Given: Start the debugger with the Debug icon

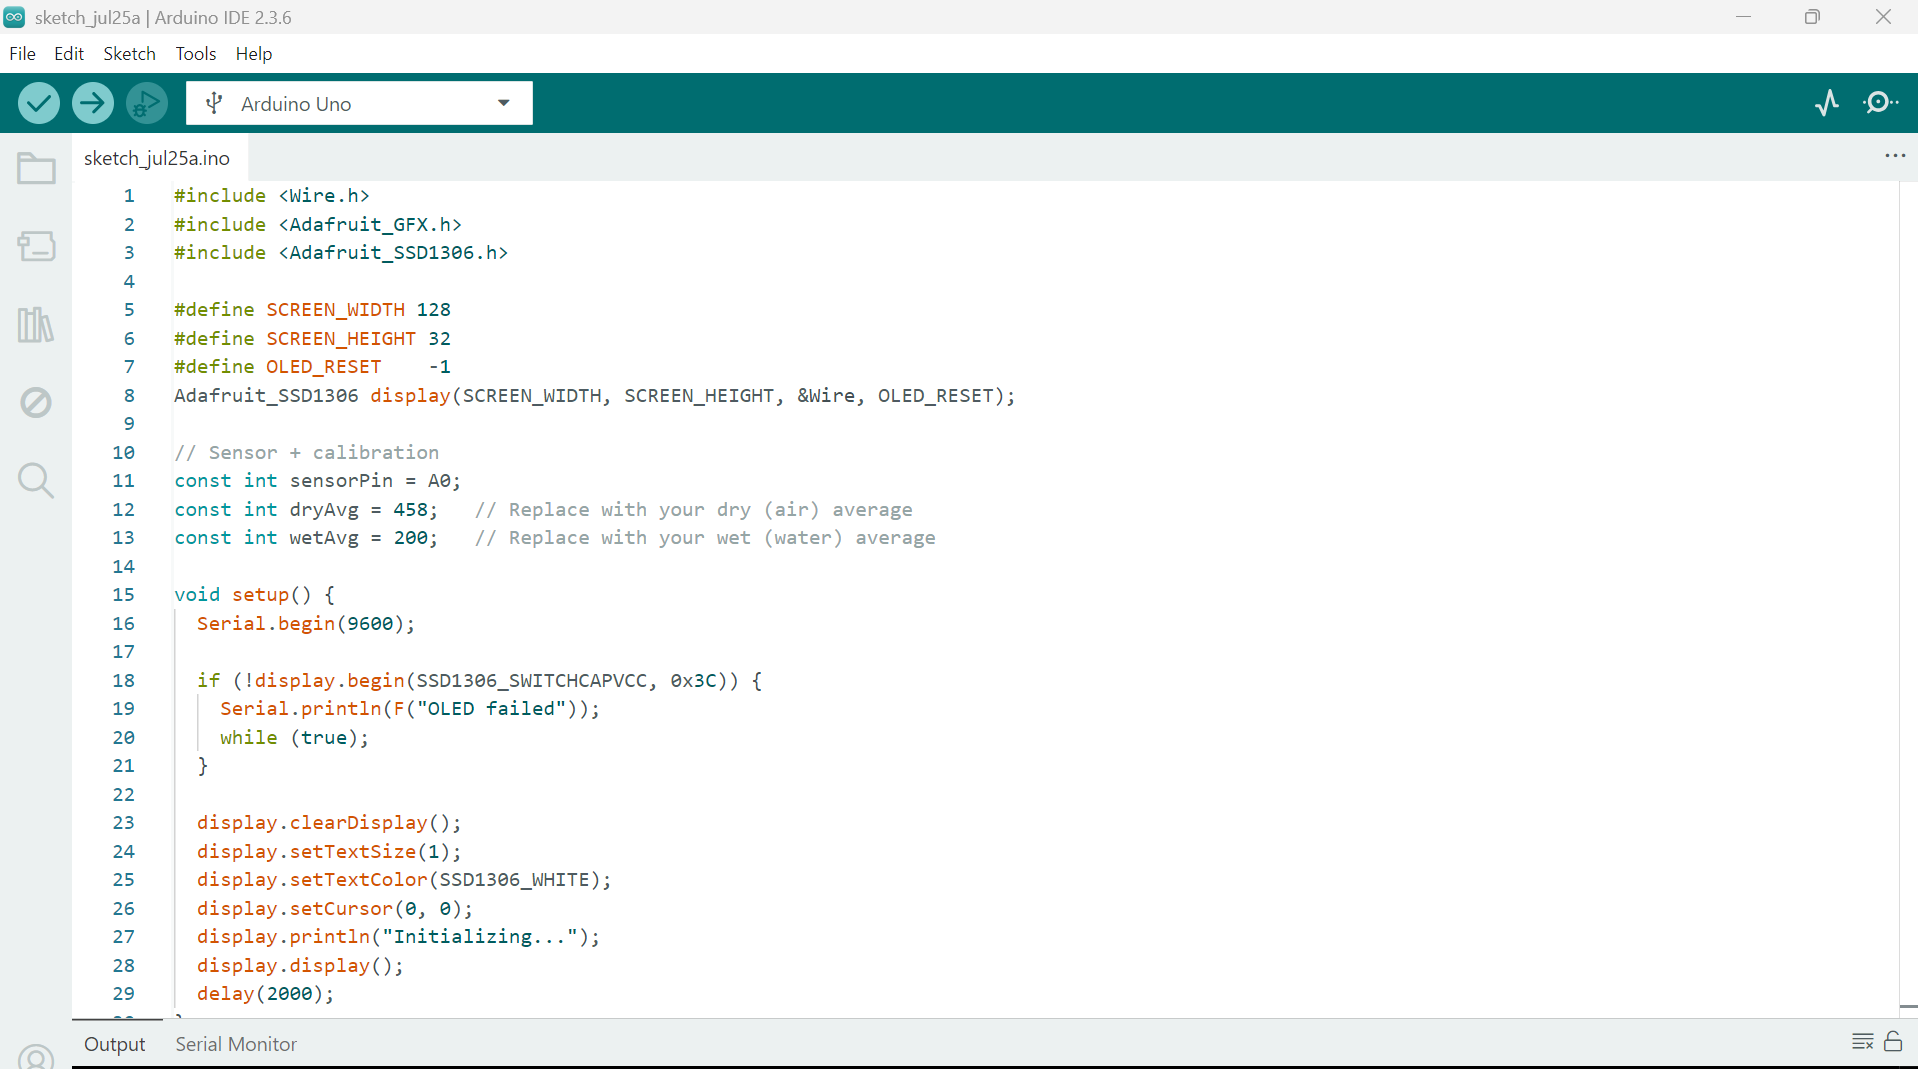Looking at the screenshot, I should [147, 103].
